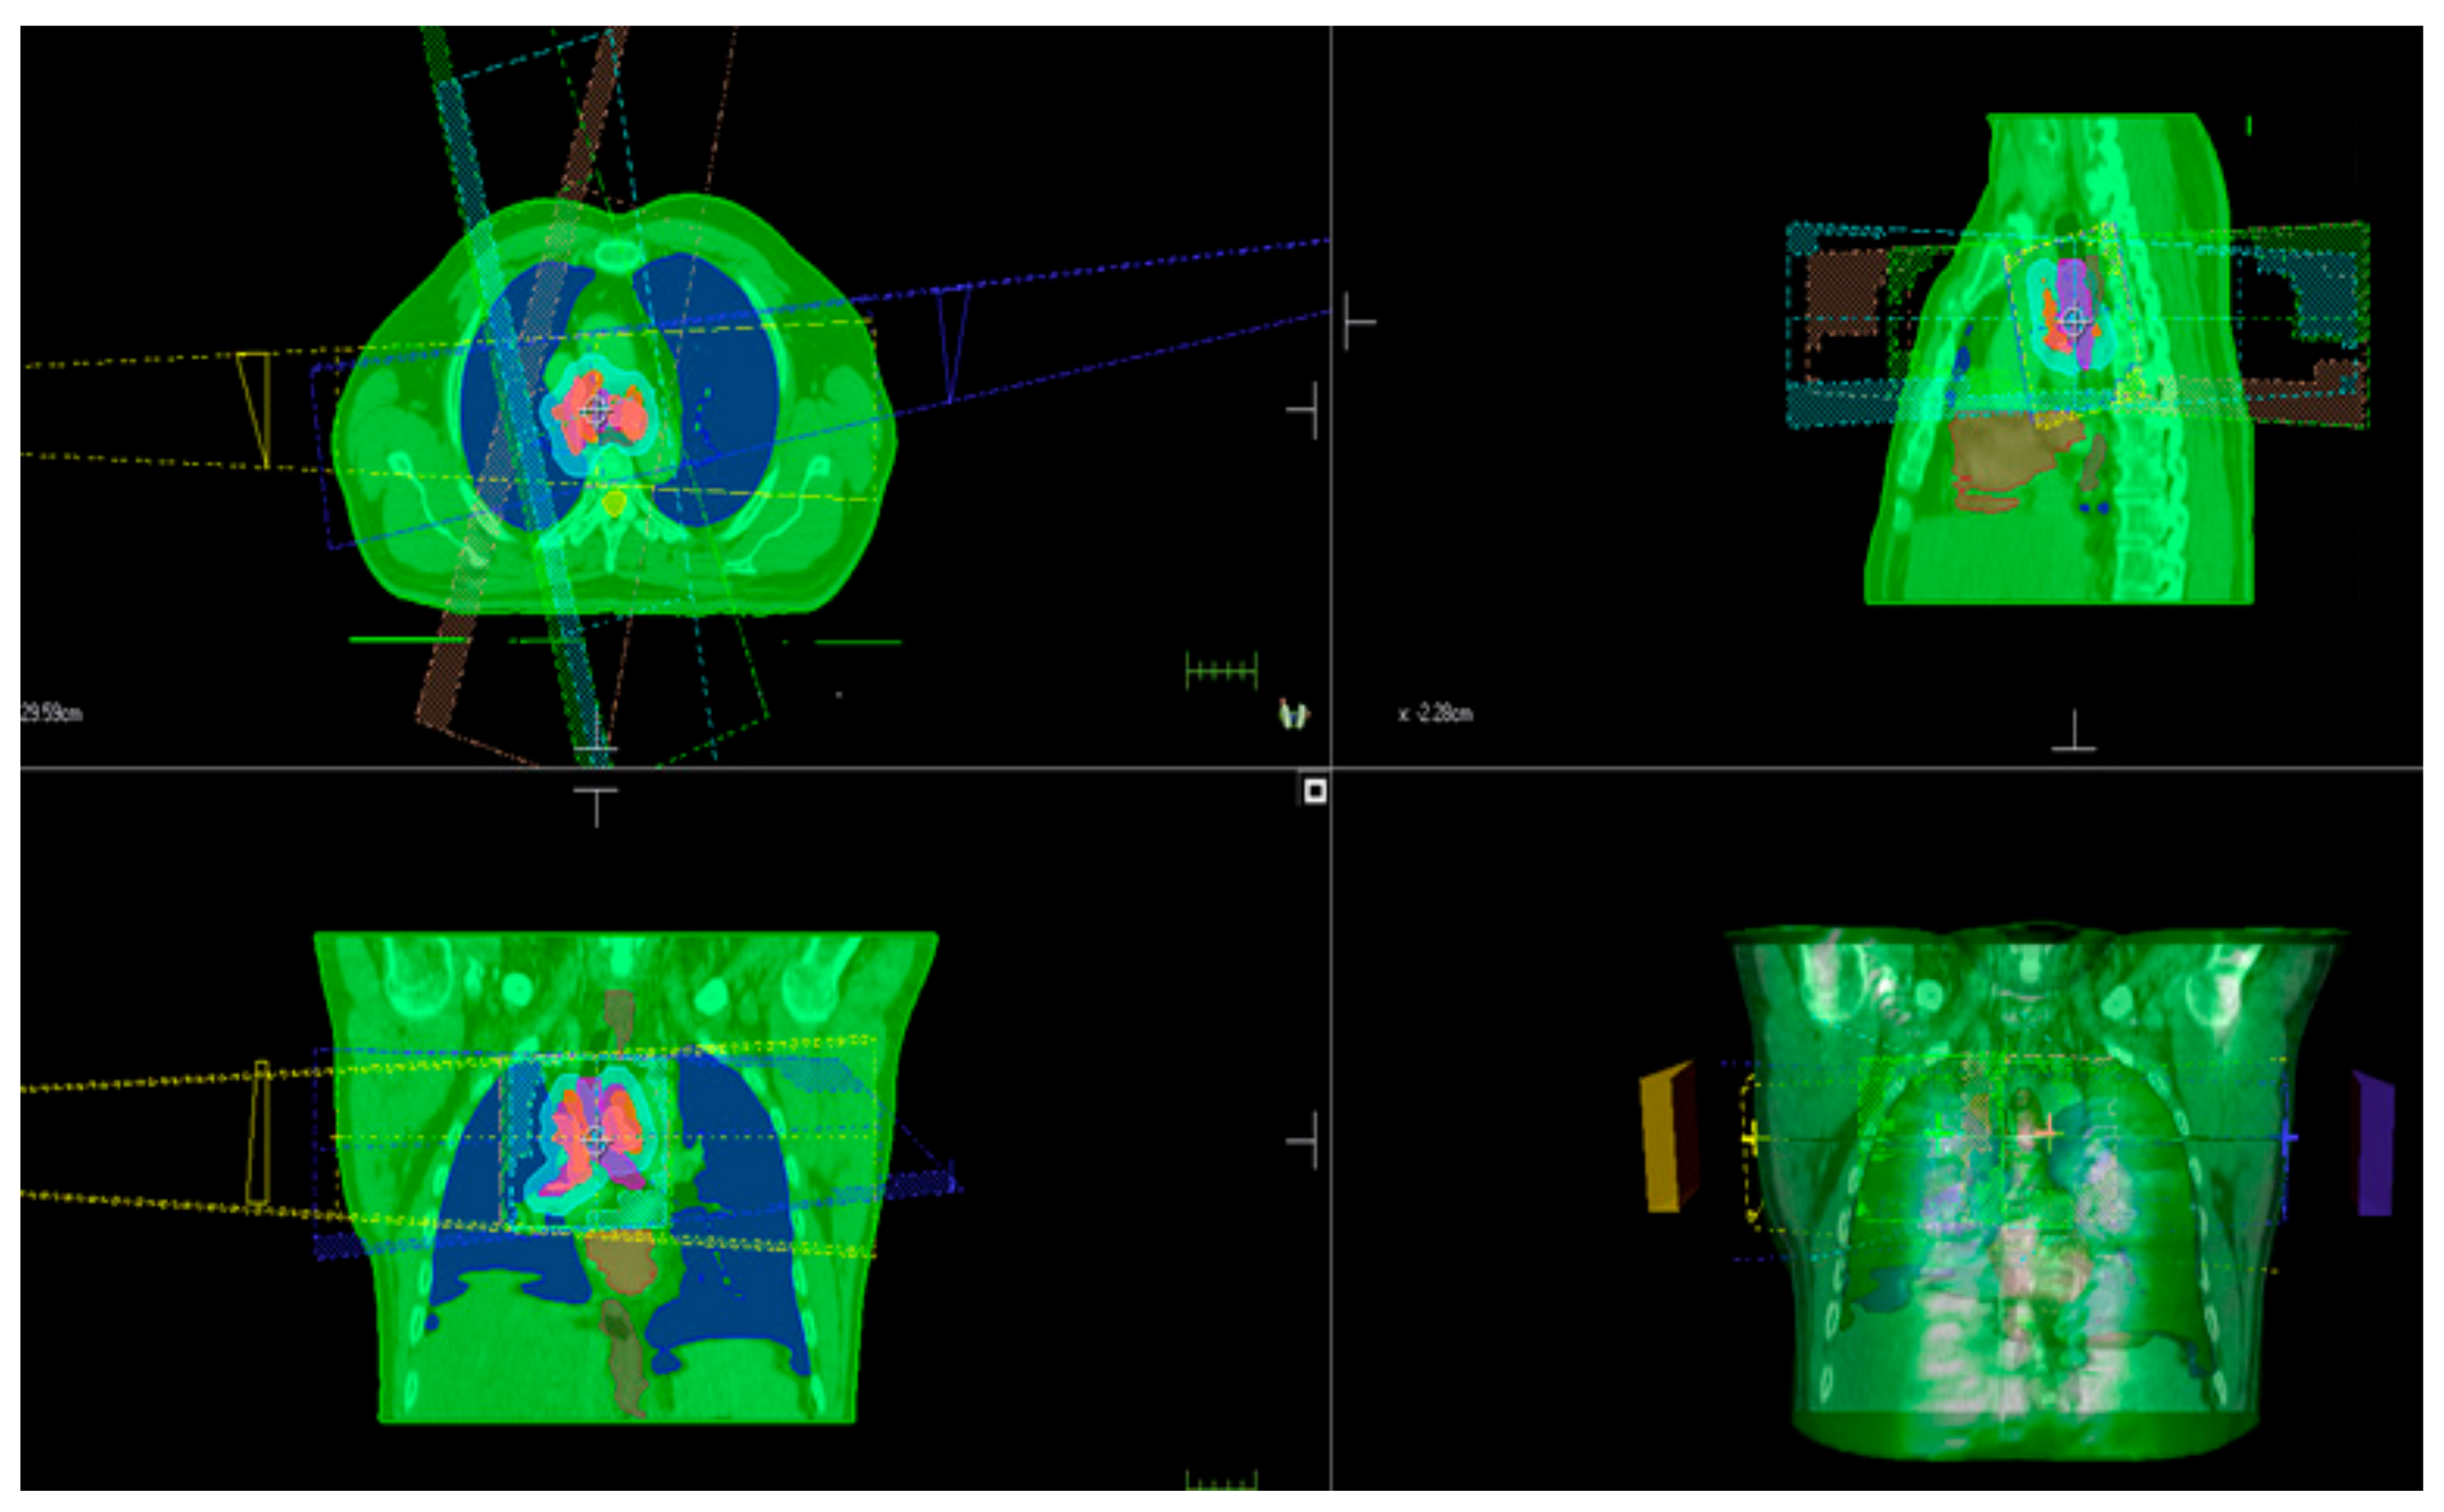Click the top slice marker in coronal view
The image size is (2444, 1512).
[596, 804]
